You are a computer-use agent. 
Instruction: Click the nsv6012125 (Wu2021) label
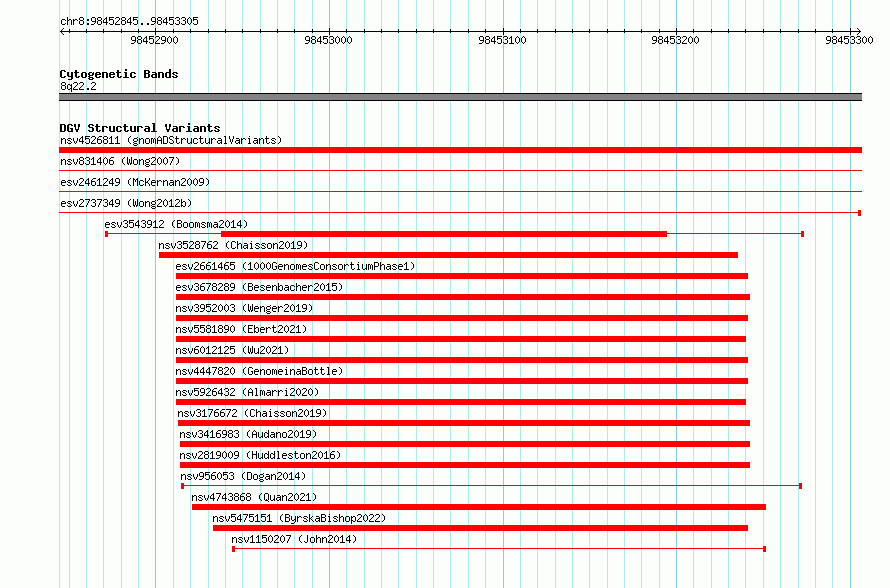(x=232, y=350)
